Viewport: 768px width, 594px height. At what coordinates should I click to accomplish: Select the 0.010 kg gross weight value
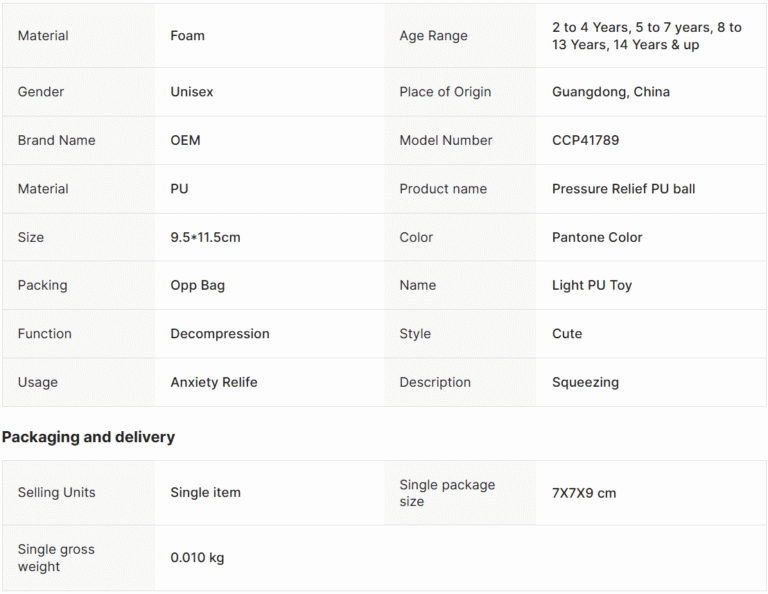click(197, 558)
